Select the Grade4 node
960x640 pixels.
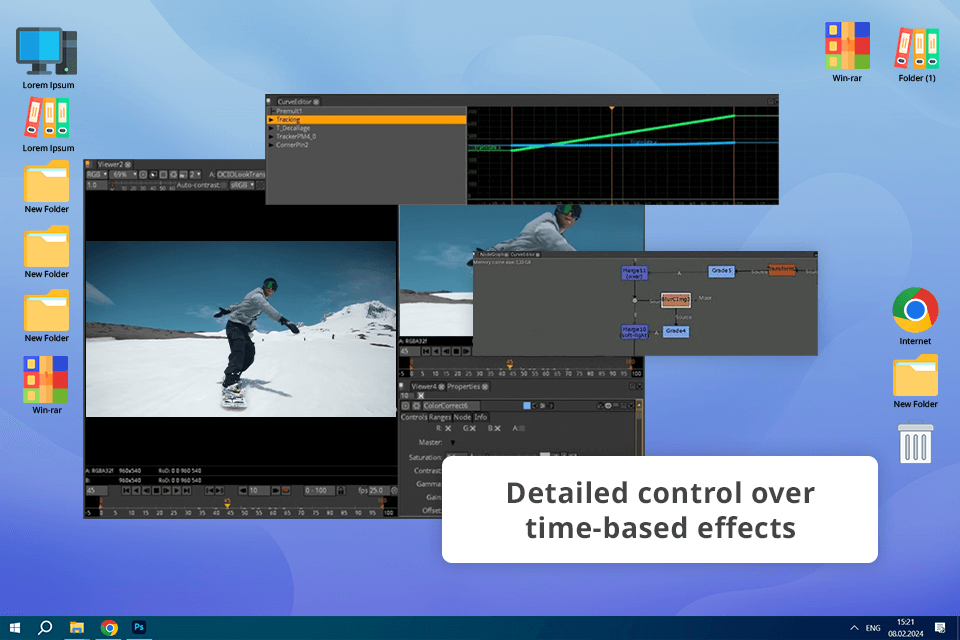click(676, 331)
